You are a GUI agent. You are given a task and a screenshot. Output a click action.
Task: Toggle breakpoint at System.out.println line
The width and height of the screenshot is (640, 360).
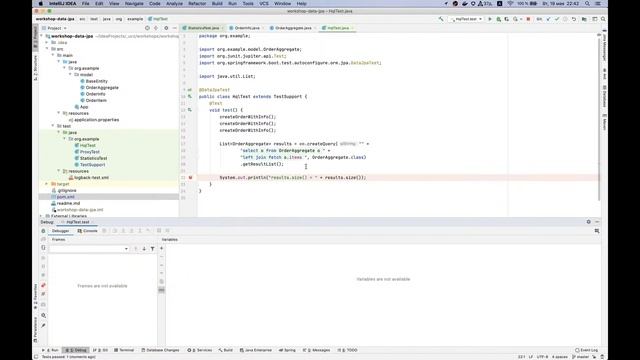point(190,178)
